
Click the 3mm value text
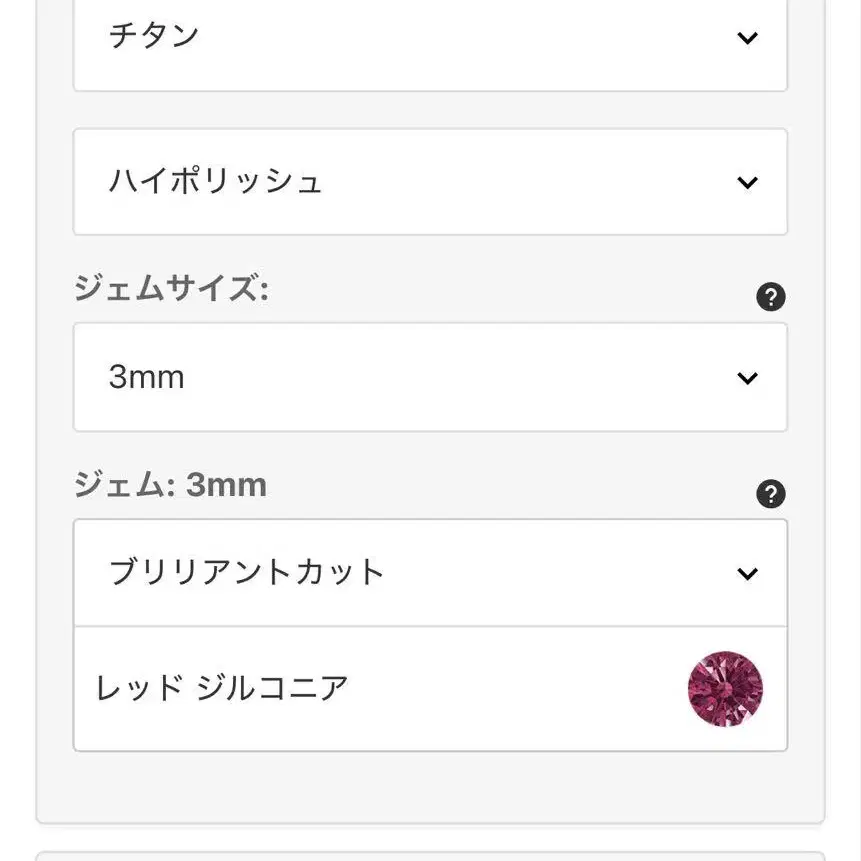coord(146,377)
